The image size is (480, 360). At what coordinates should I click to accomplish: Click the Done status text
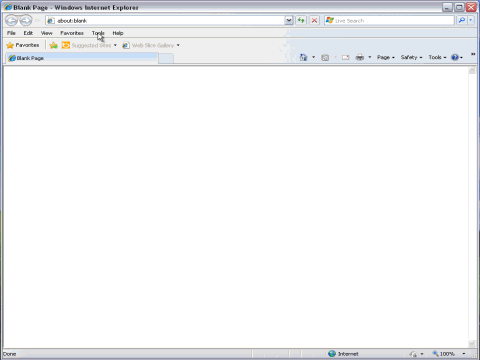[x=10, y=354]
